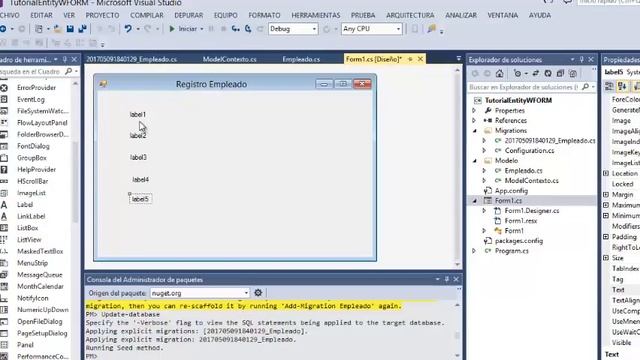Close the Explorador de soluciones panel
Screen dimensions: 640x360
tap(591, 60)
